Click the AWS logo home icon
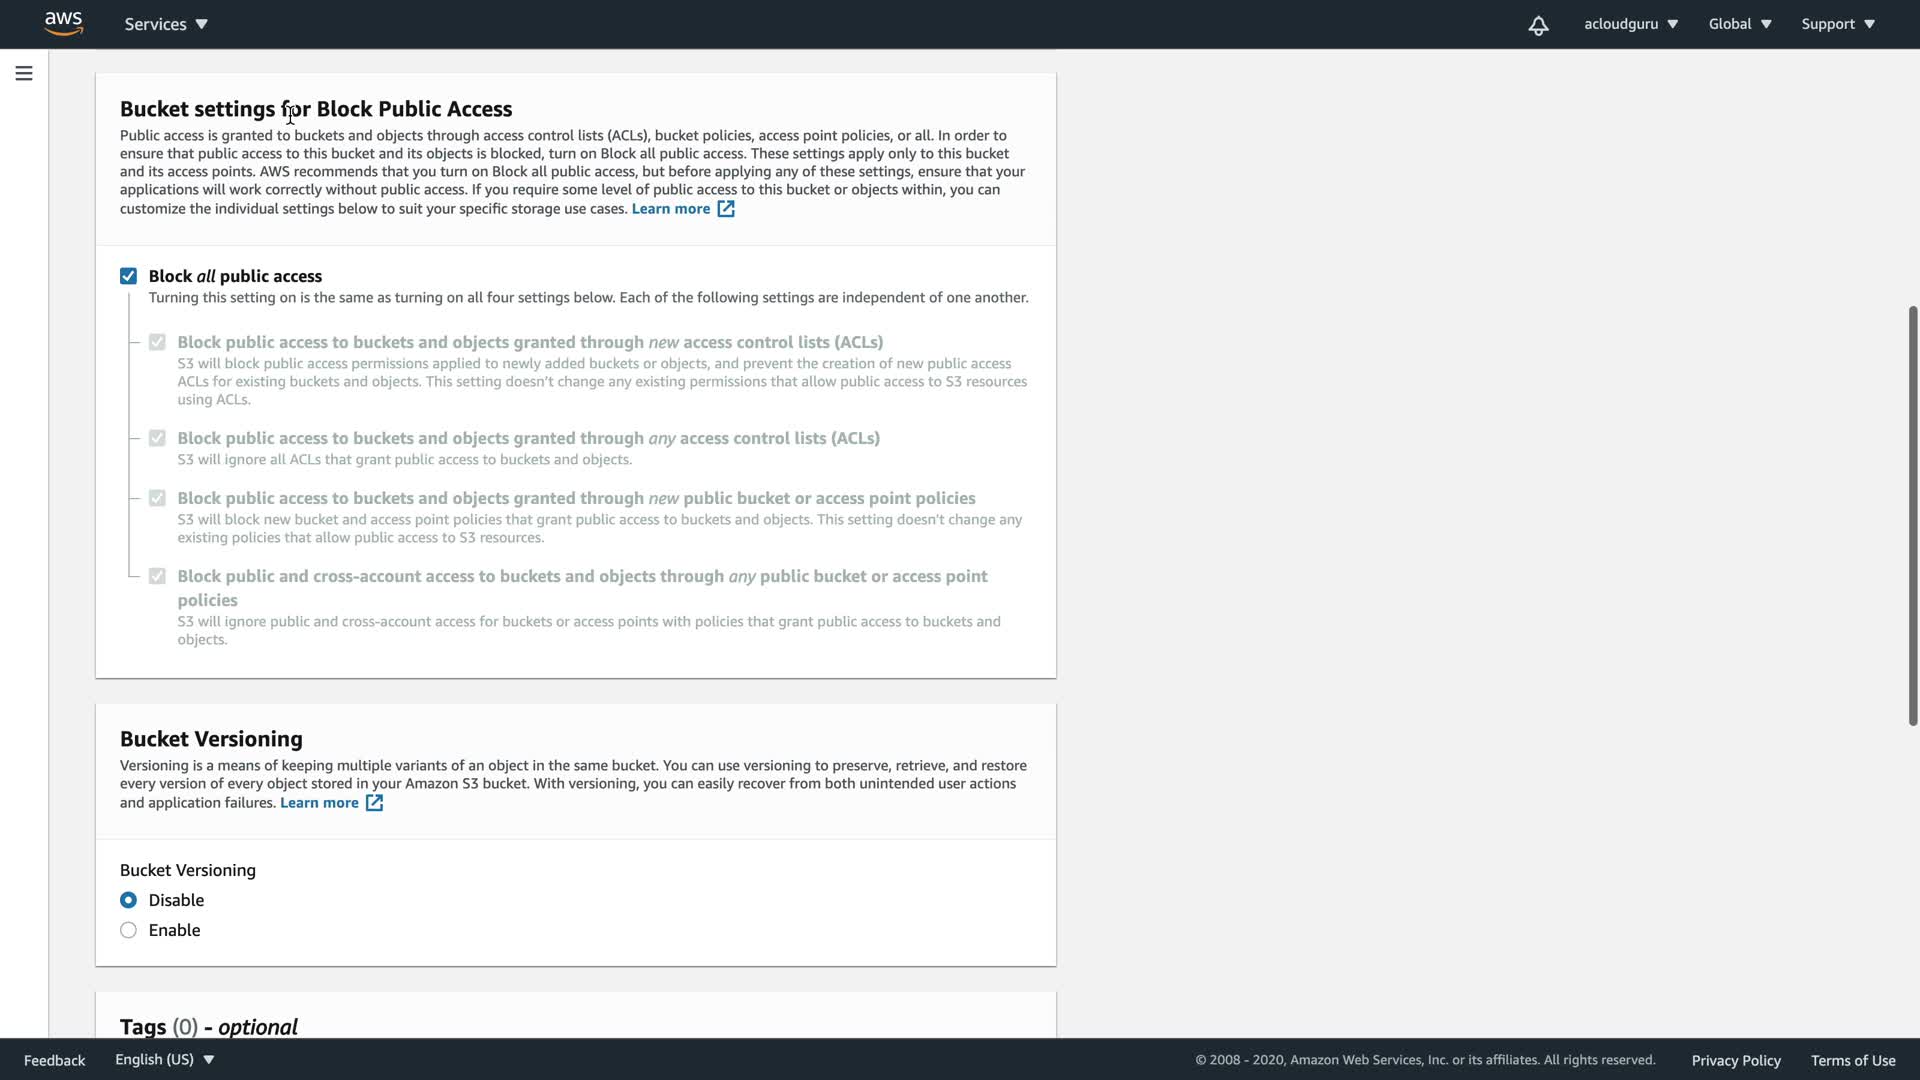1920x1080 pixels. tap(63, 23)
